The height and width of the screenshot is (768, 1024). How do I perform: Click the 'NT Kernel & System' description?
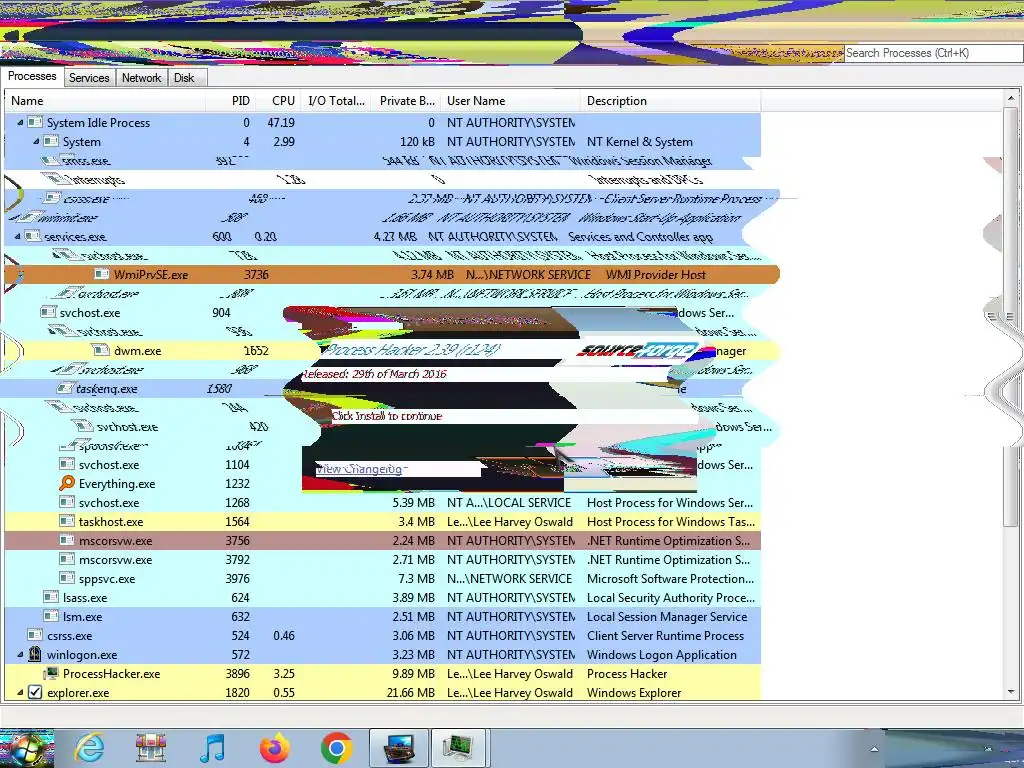639,141
